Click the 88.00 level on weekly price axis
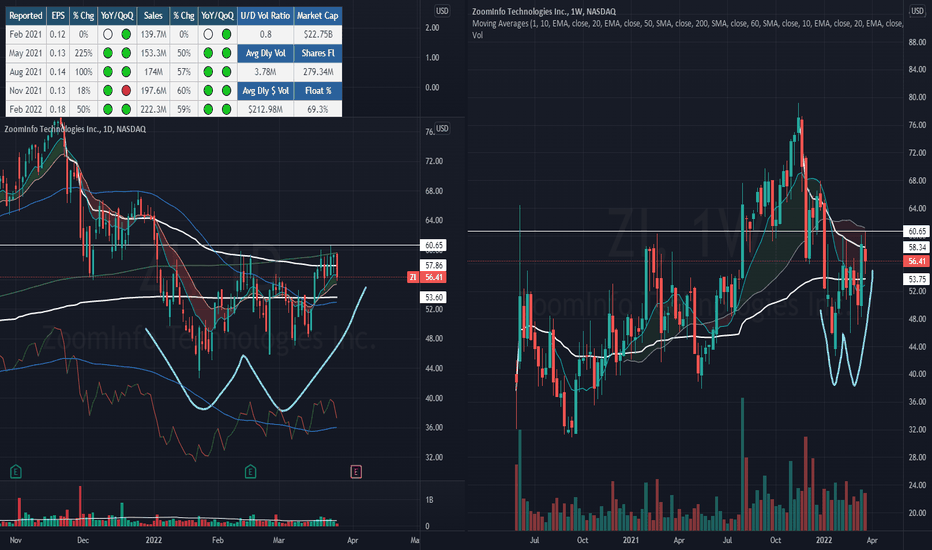This screenshot has height=550, width=932. (917, 42)
